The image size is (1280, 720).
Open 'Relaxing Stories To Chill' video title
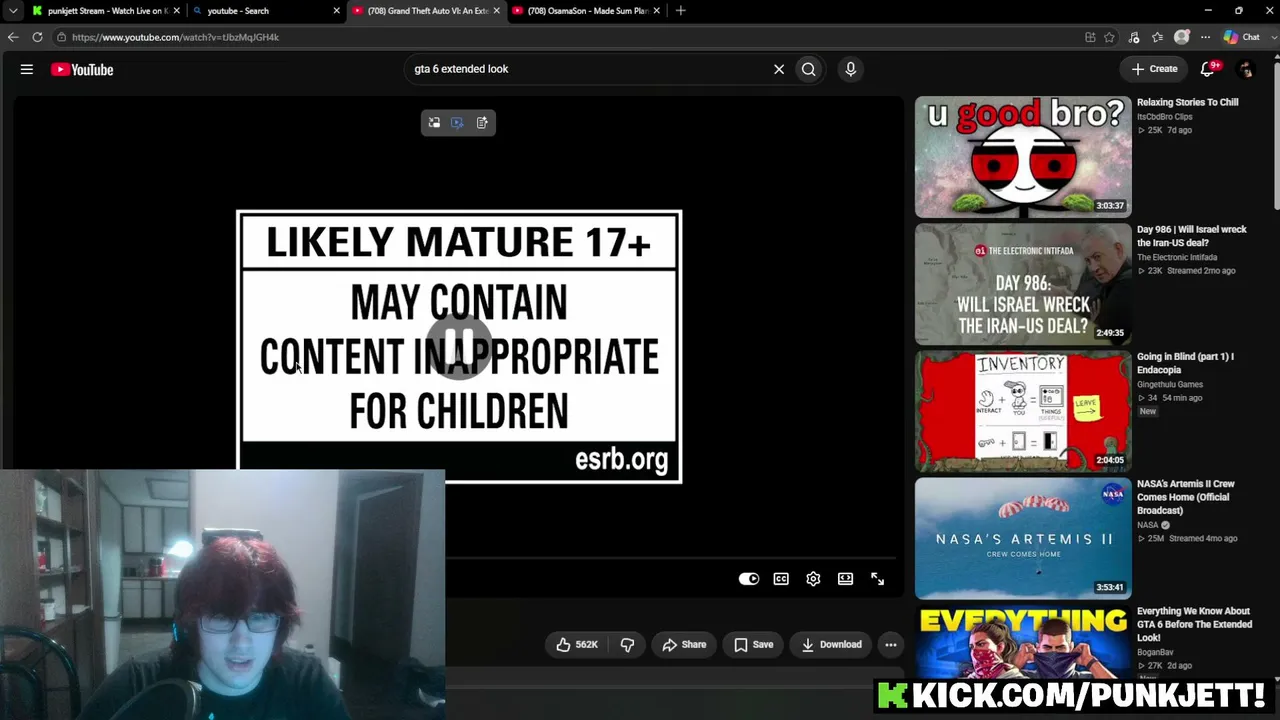(1188, 102)
